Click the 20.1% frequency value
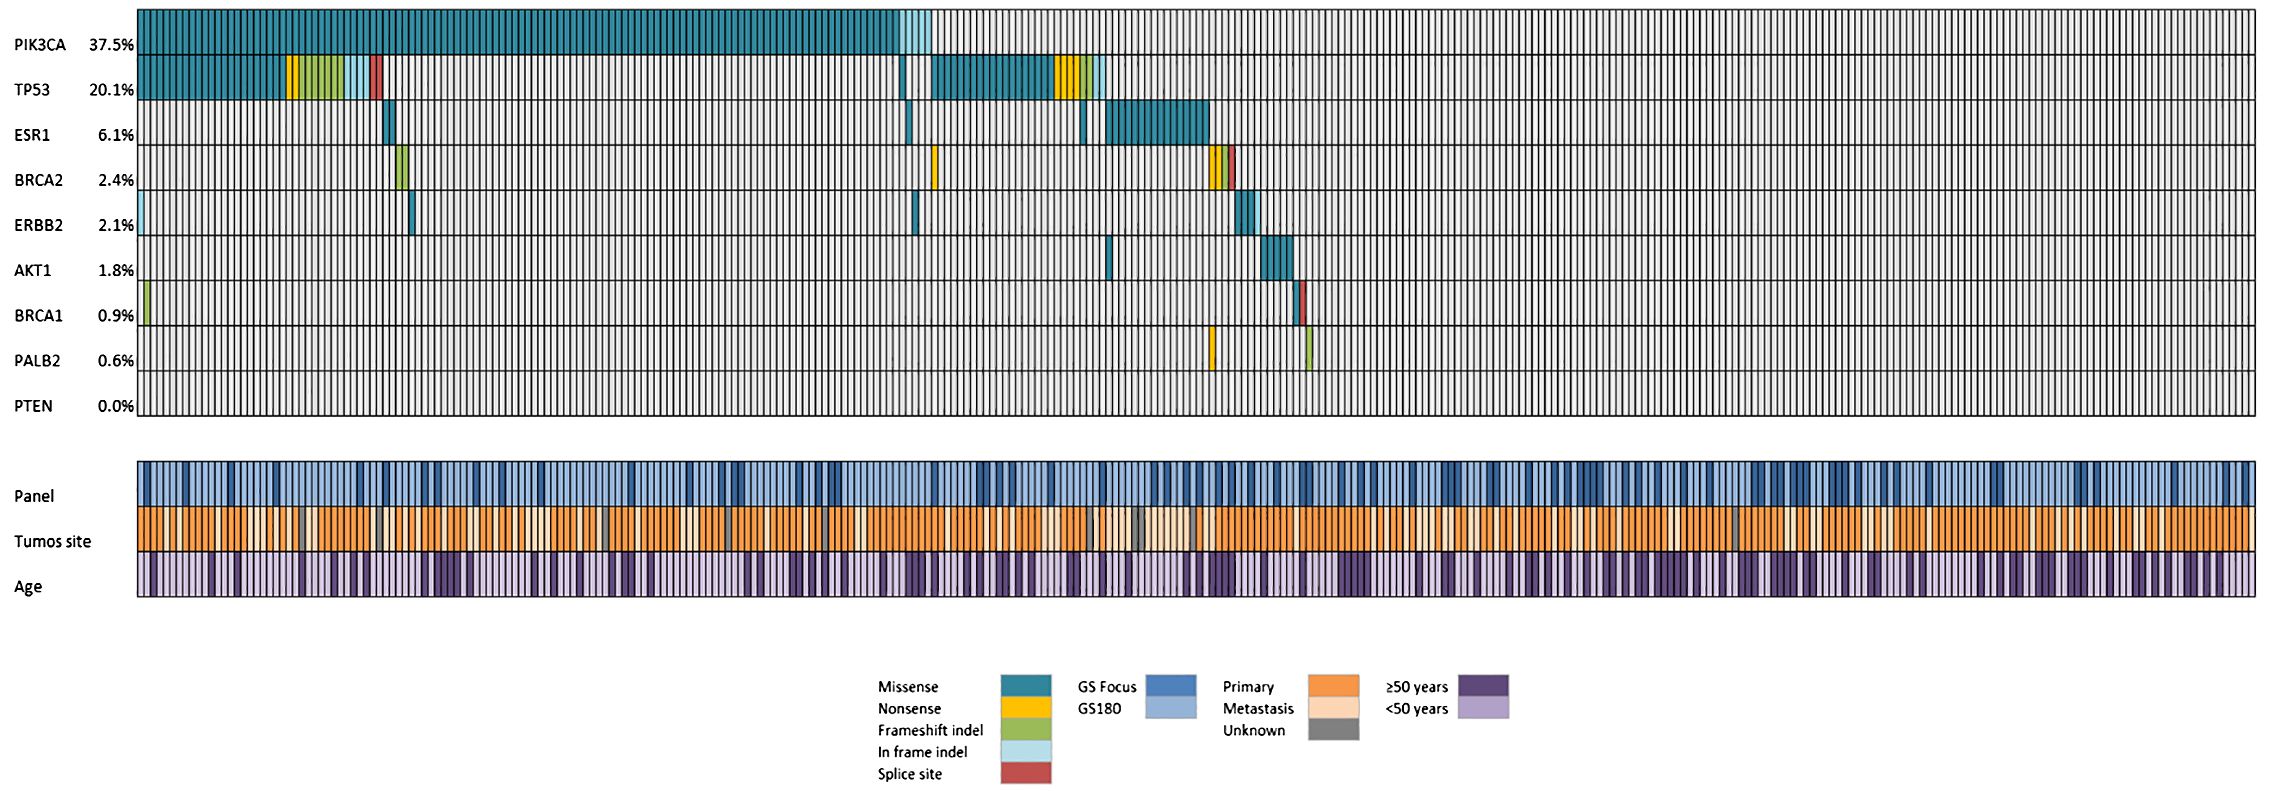2274x791 pixels. (x=111, y=90)
